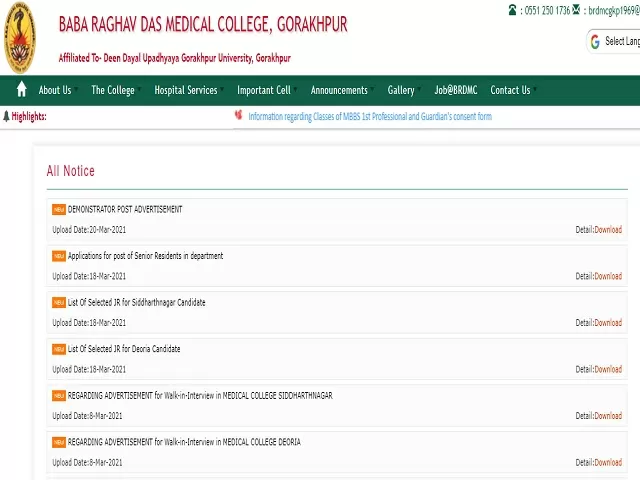Download the Deoria selected JR list
The width and height of the screenshot is (640, 480).
click(x=608, y=369)
